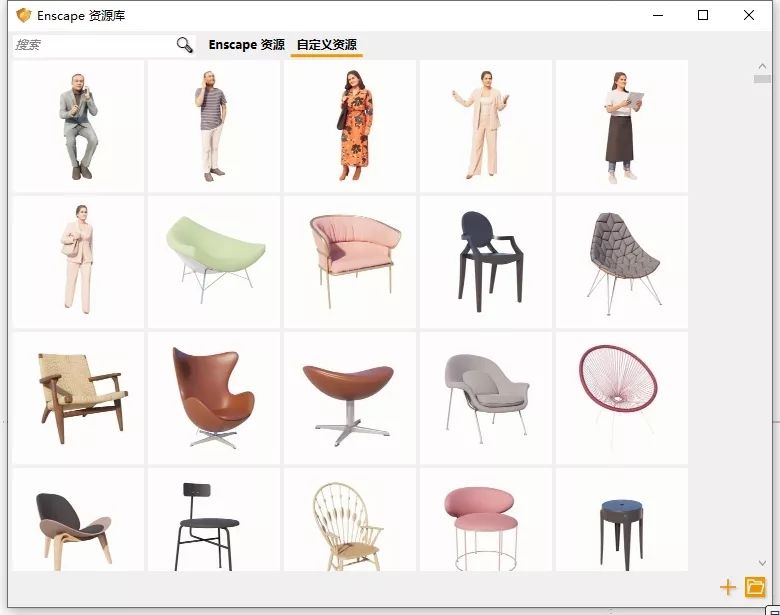Select the waitress holding a tablet

(621, 126)
